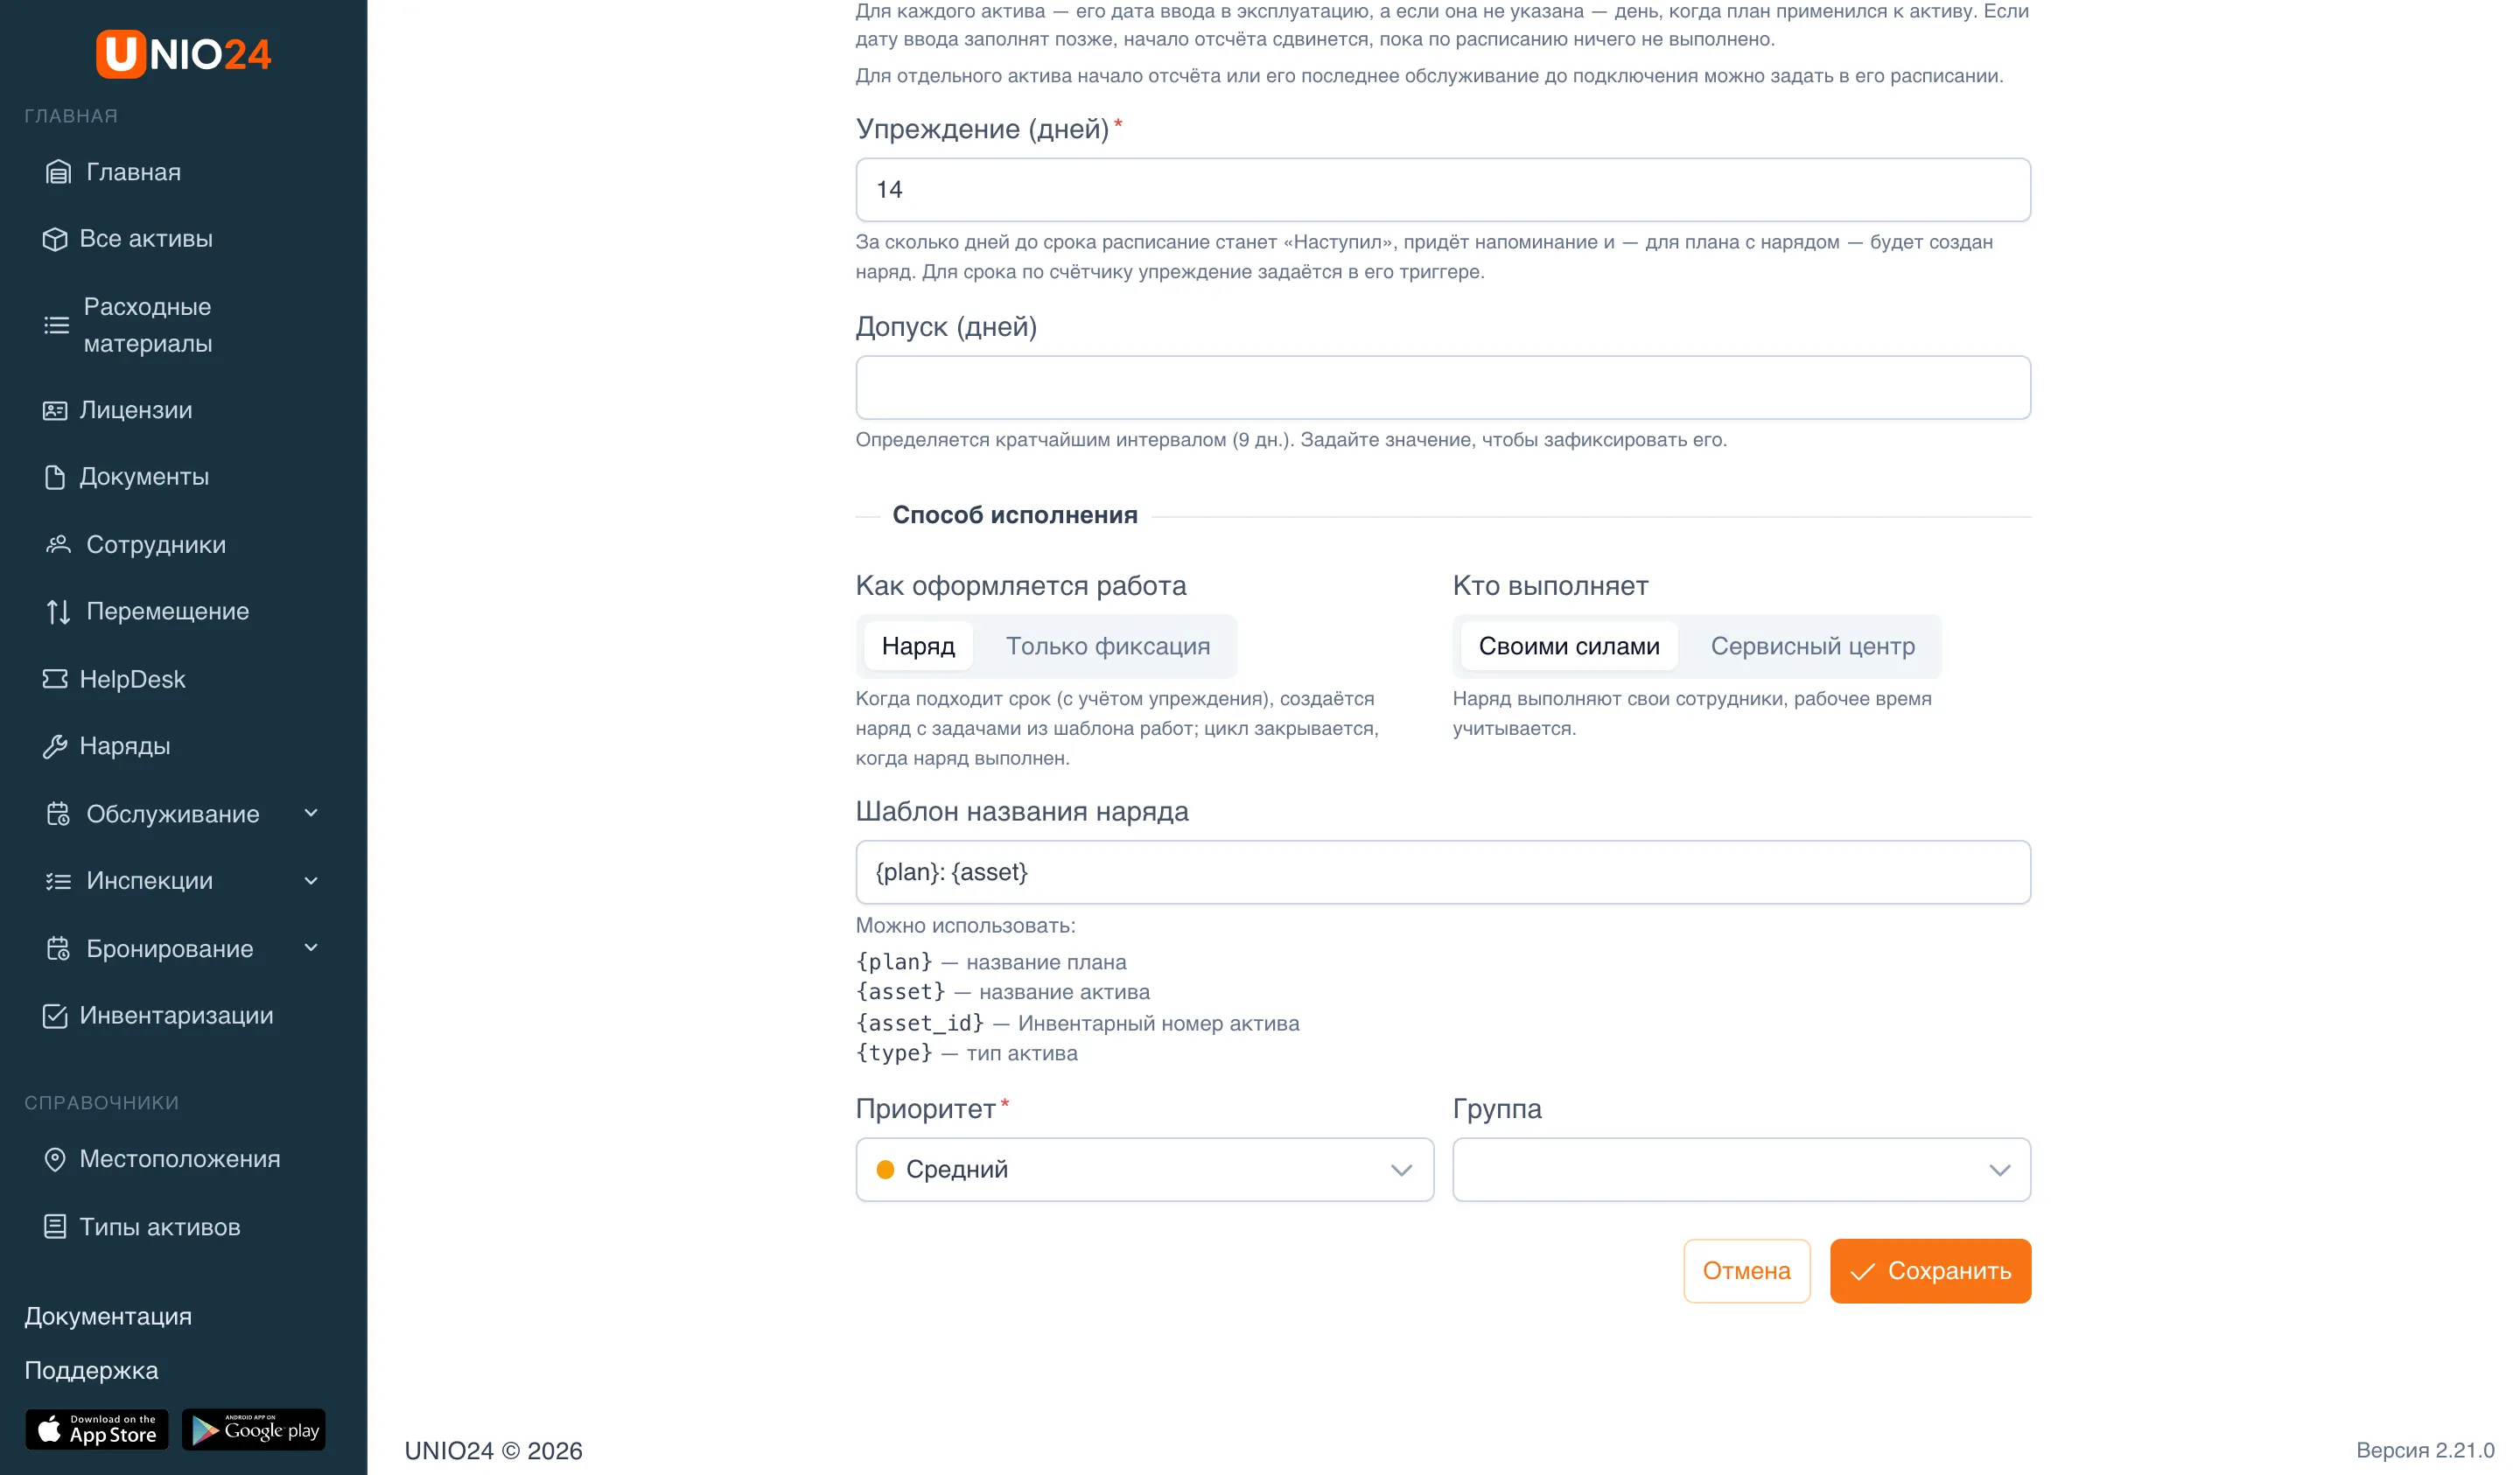
Task: Click the Перемещение arrows icon
Action: tap(58, 611)
